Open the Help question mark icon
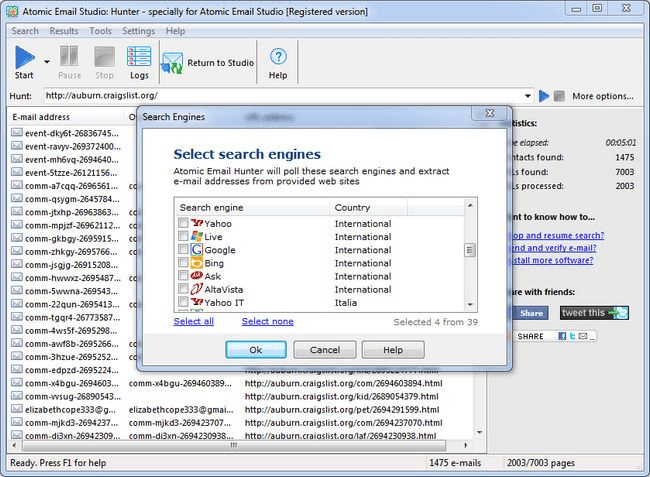The height and width of the screenshot is (477, 650). click(x=278, y=56)
